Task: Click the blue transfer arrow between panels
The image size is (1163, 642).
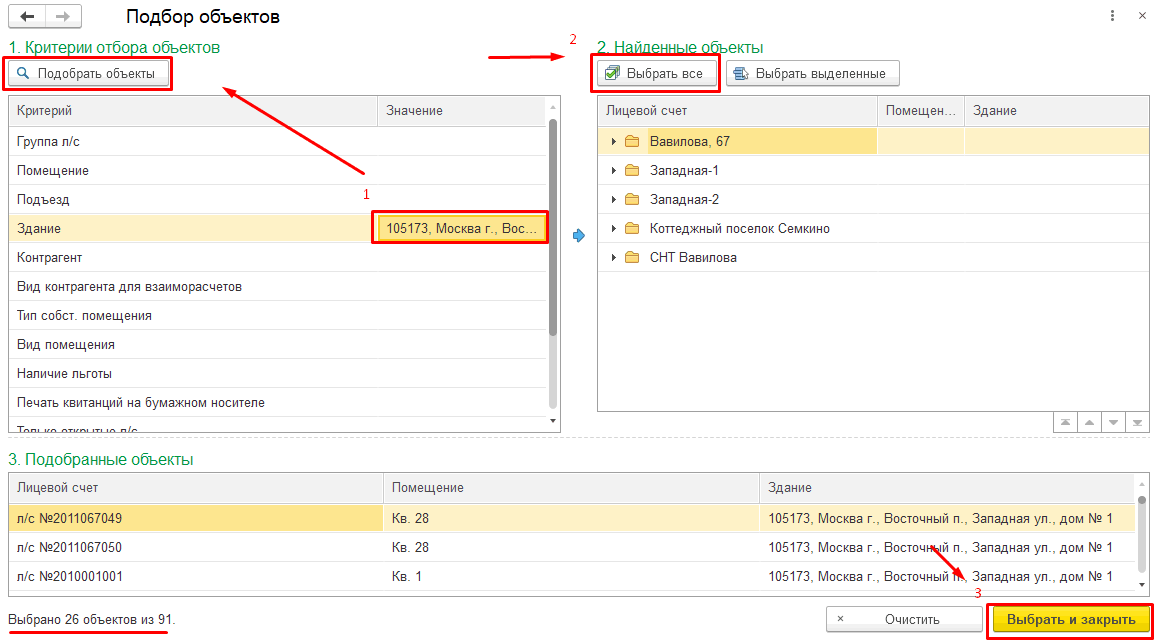Action: 579,235
